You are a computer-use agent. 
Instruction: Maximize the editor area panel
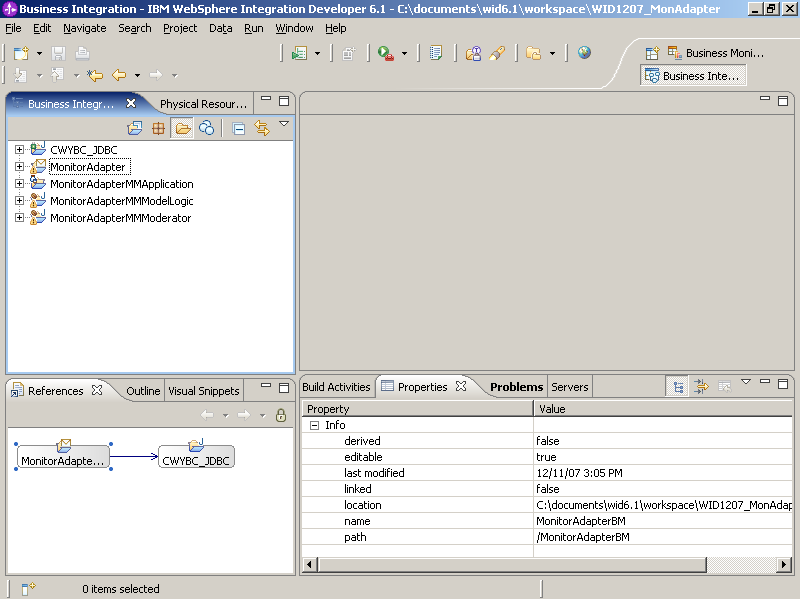coord(783,101)
